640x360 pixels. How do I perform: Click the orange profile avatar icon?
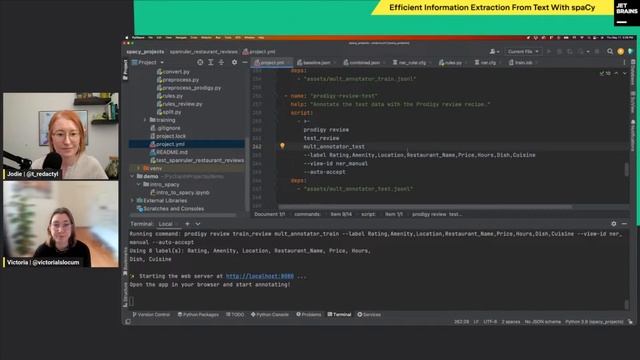620,51
